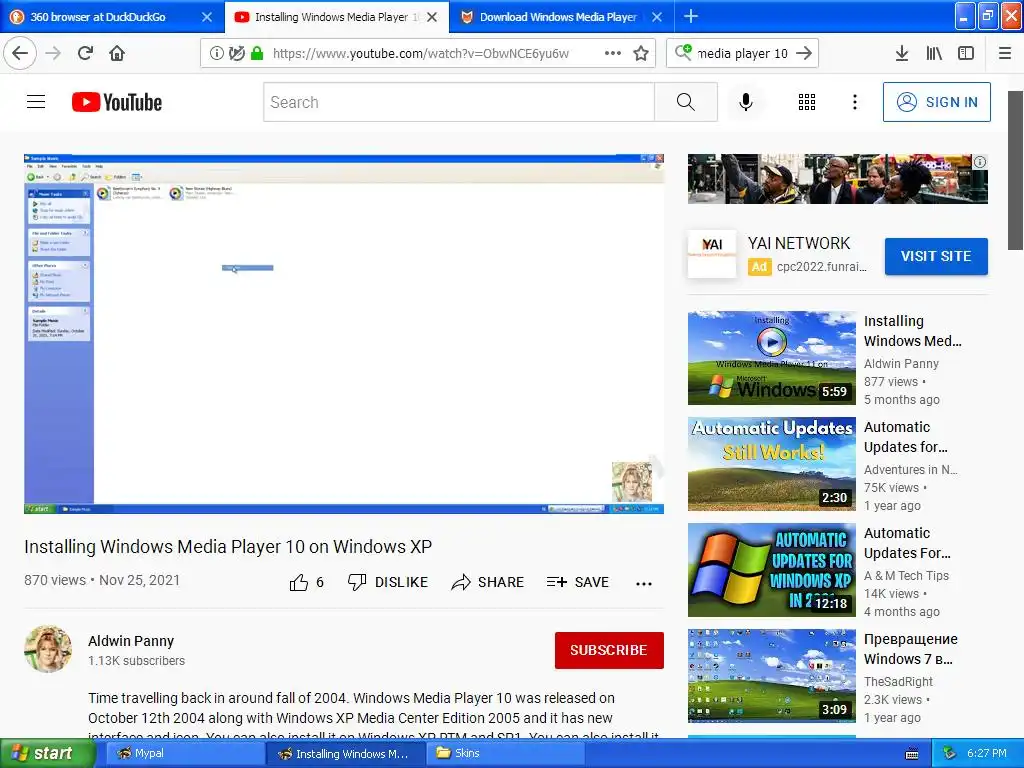
Task: Focus the YouTube search field
Action: click(459, 102)
